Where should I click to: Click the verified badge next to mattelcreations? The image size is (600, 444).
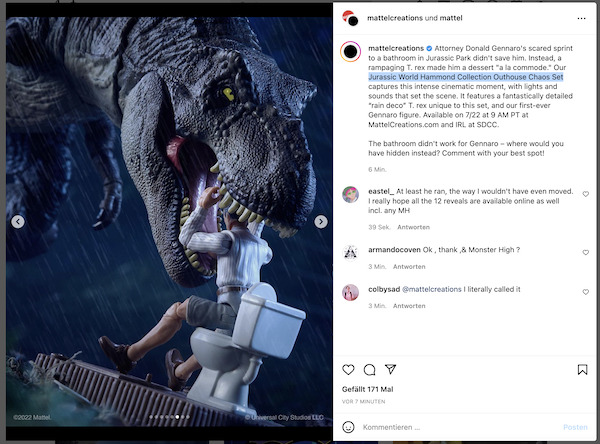click(429, 48)
